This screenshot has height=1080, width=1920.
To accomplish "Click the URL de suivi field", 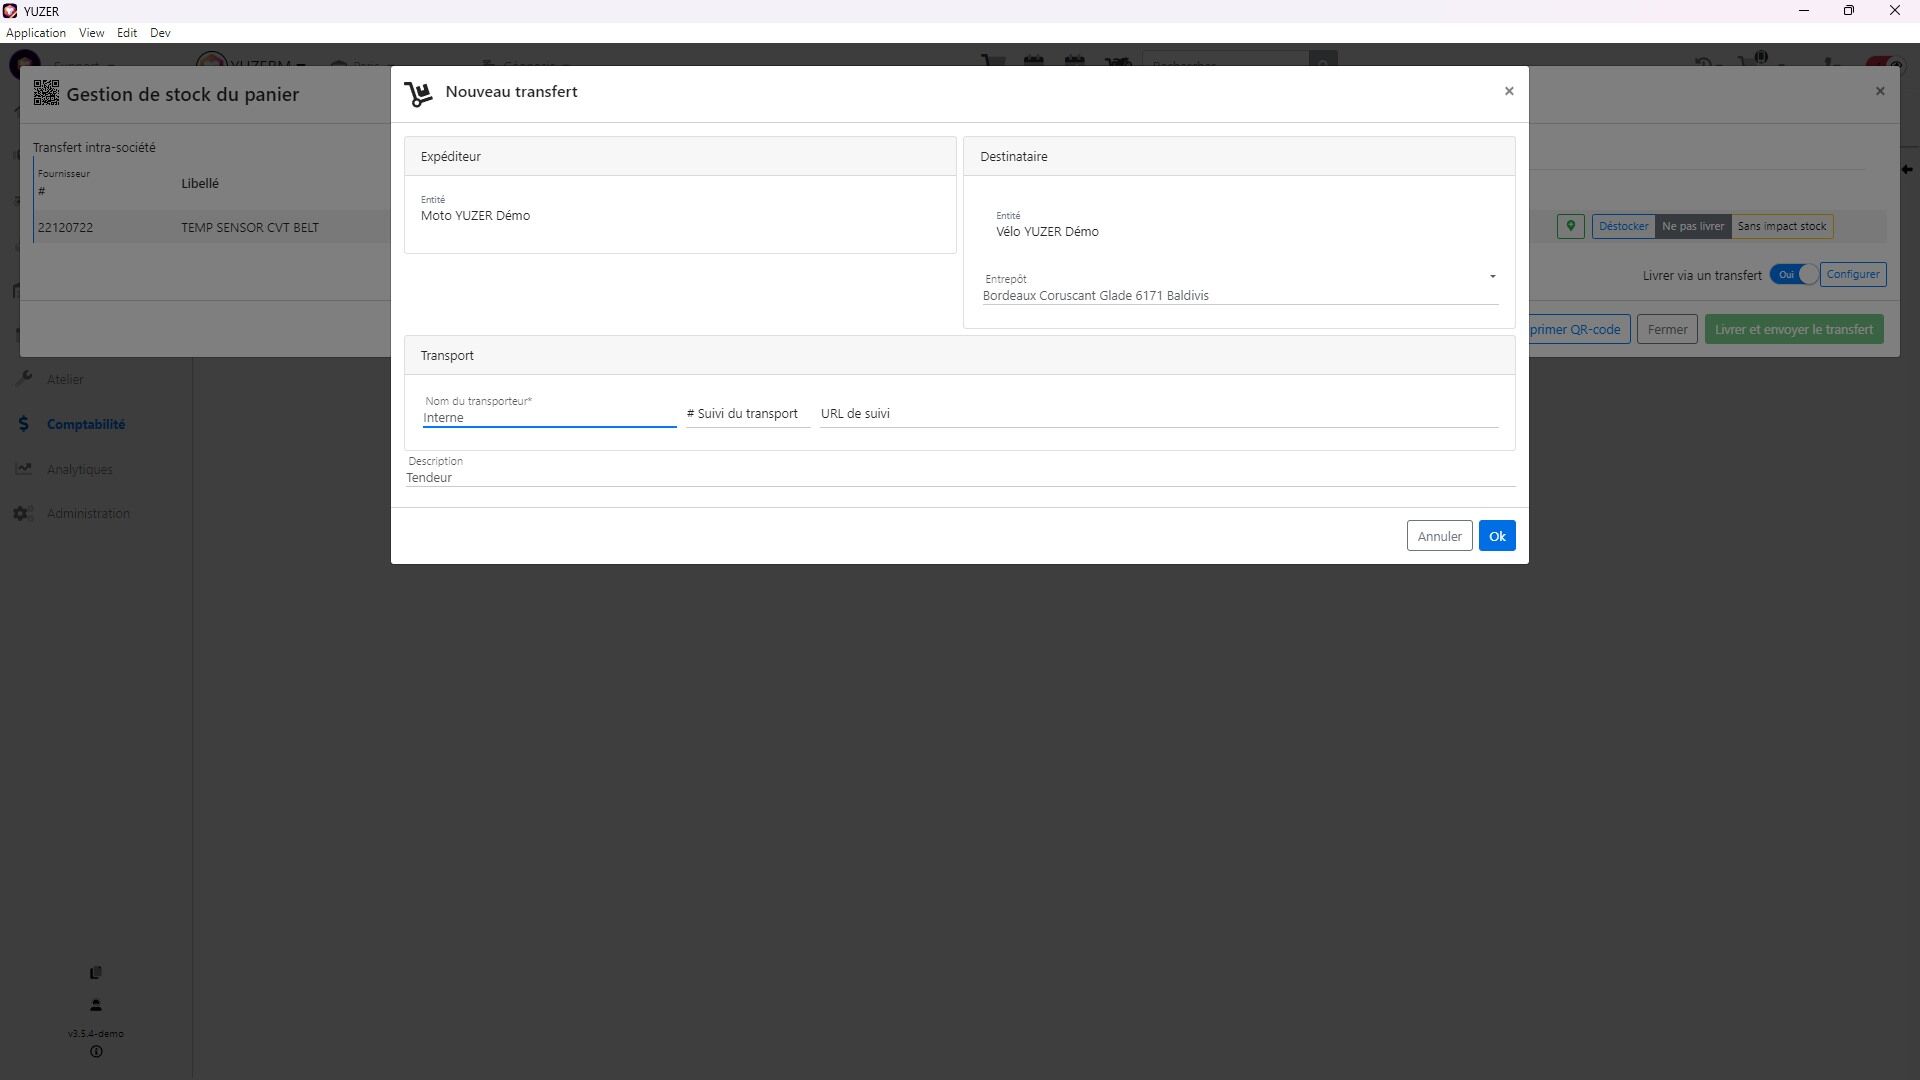I will [1158, 414].
